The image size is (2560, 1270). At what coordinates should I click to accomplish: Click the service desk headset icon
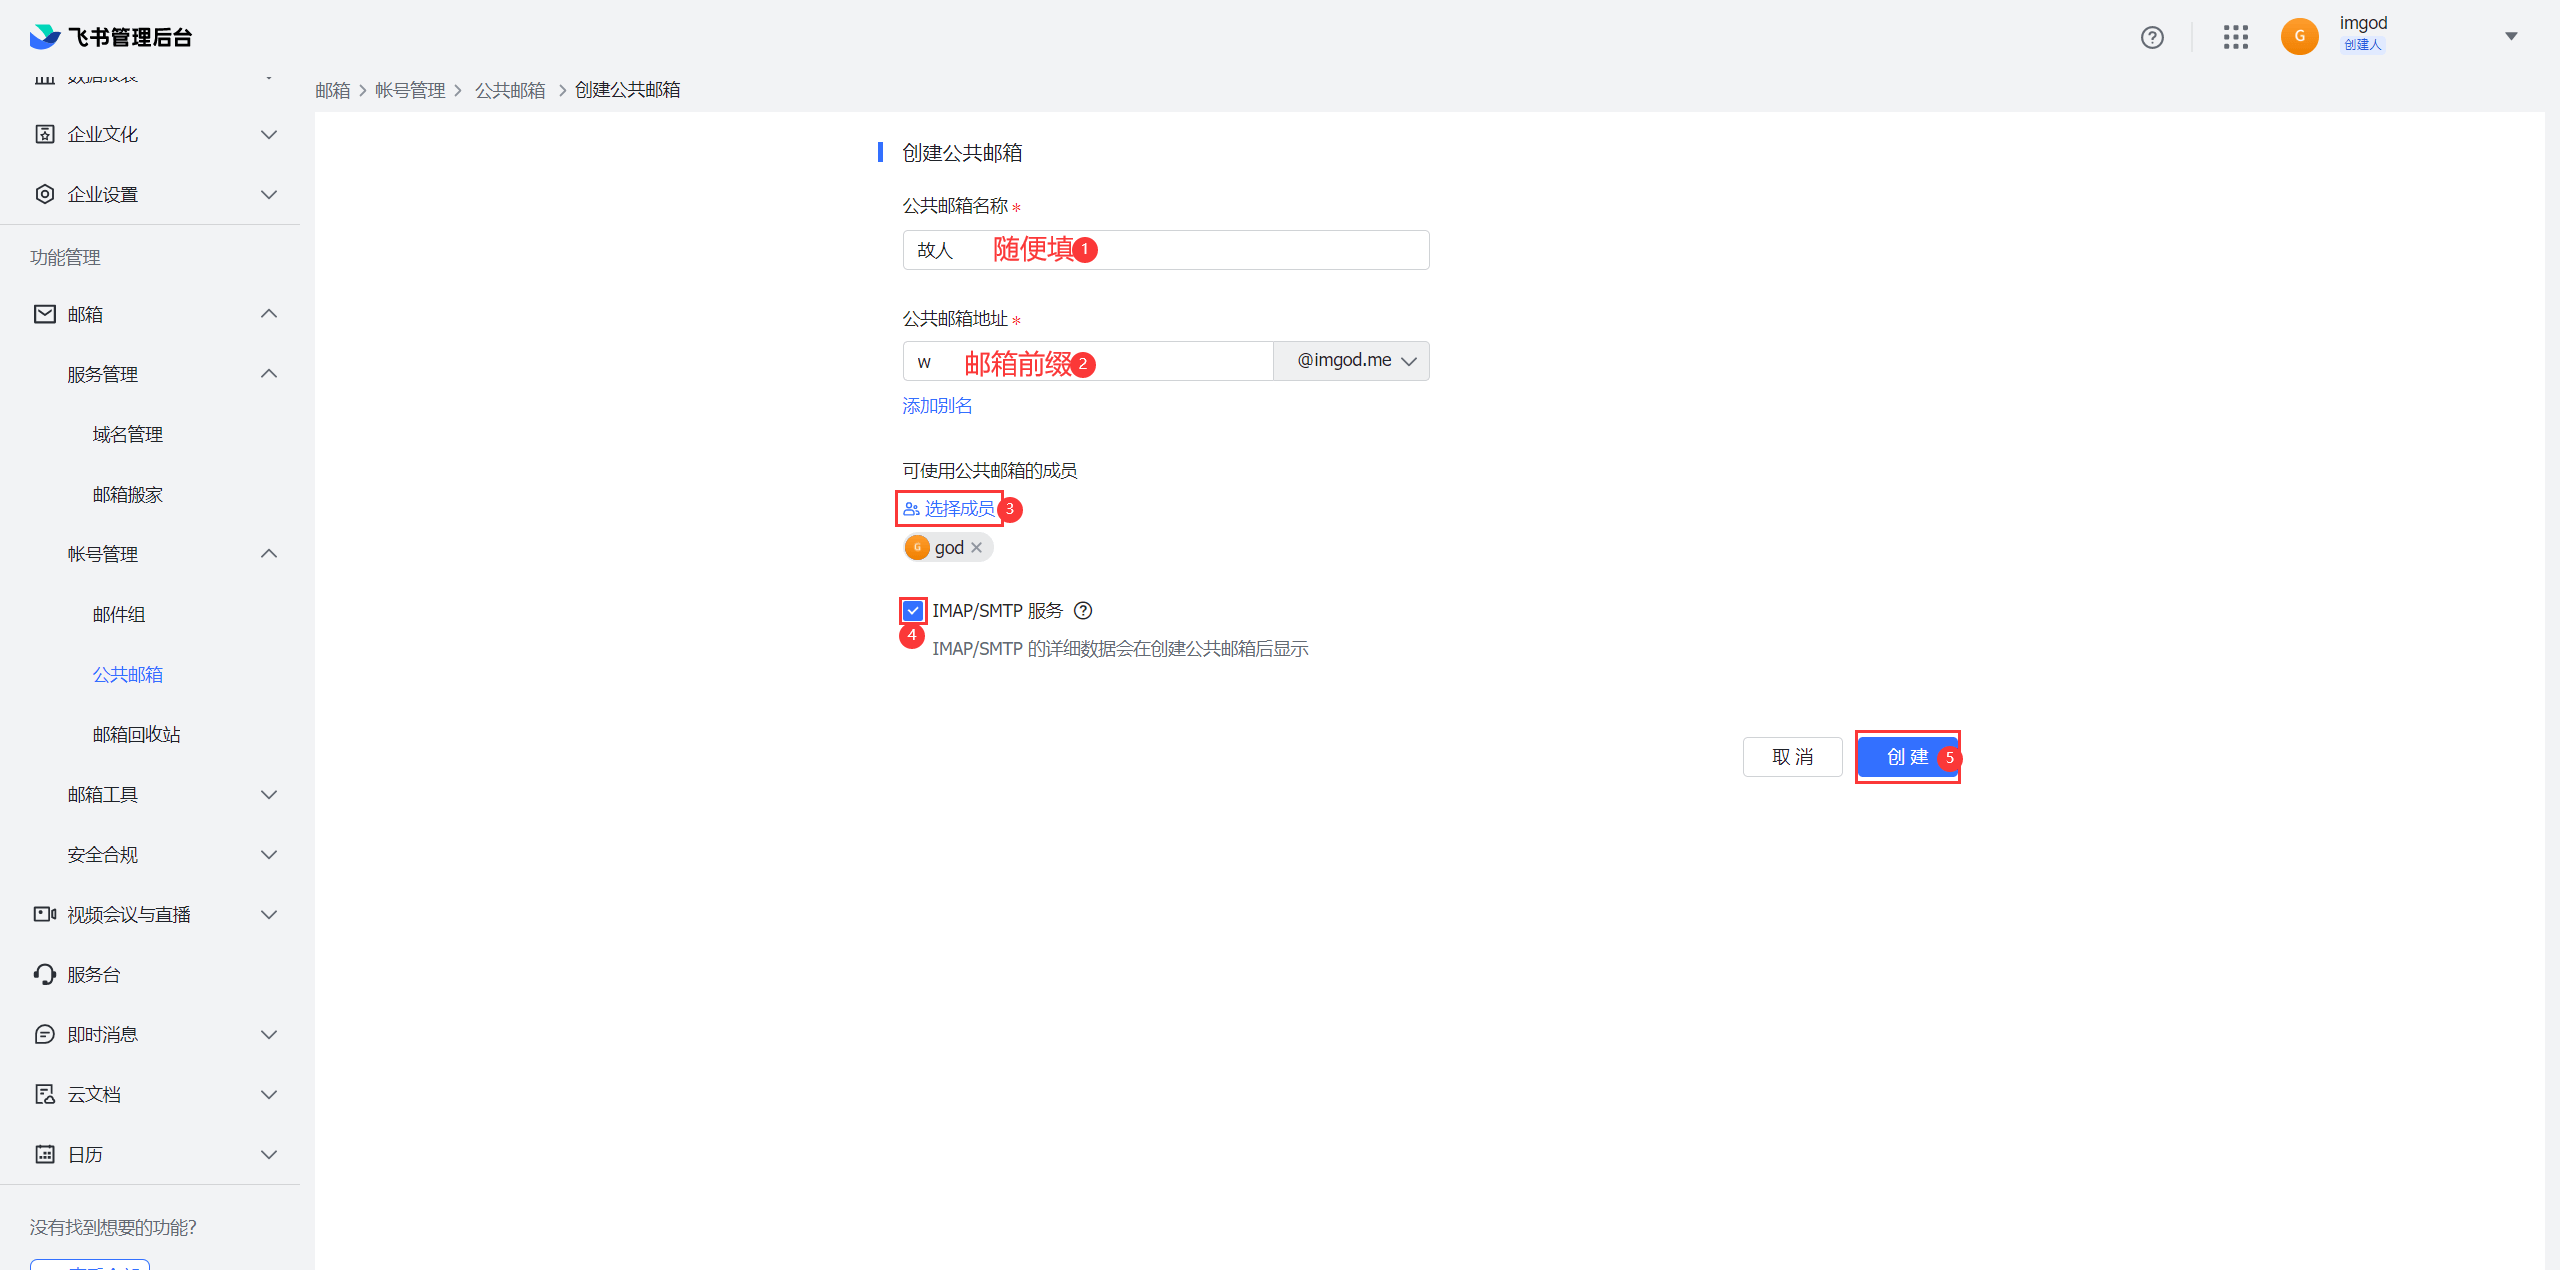(x=45, y=974)
